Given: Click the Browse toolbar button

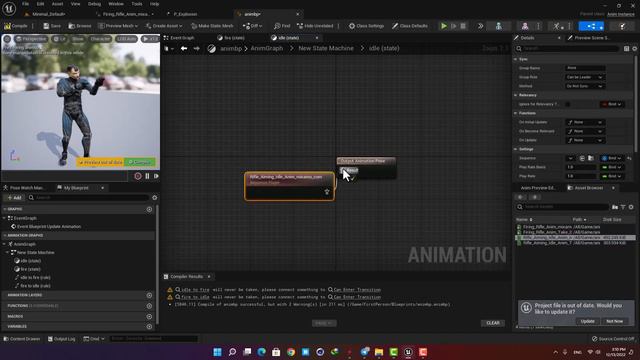Looking at the screenshot, I should pos(80,26).
